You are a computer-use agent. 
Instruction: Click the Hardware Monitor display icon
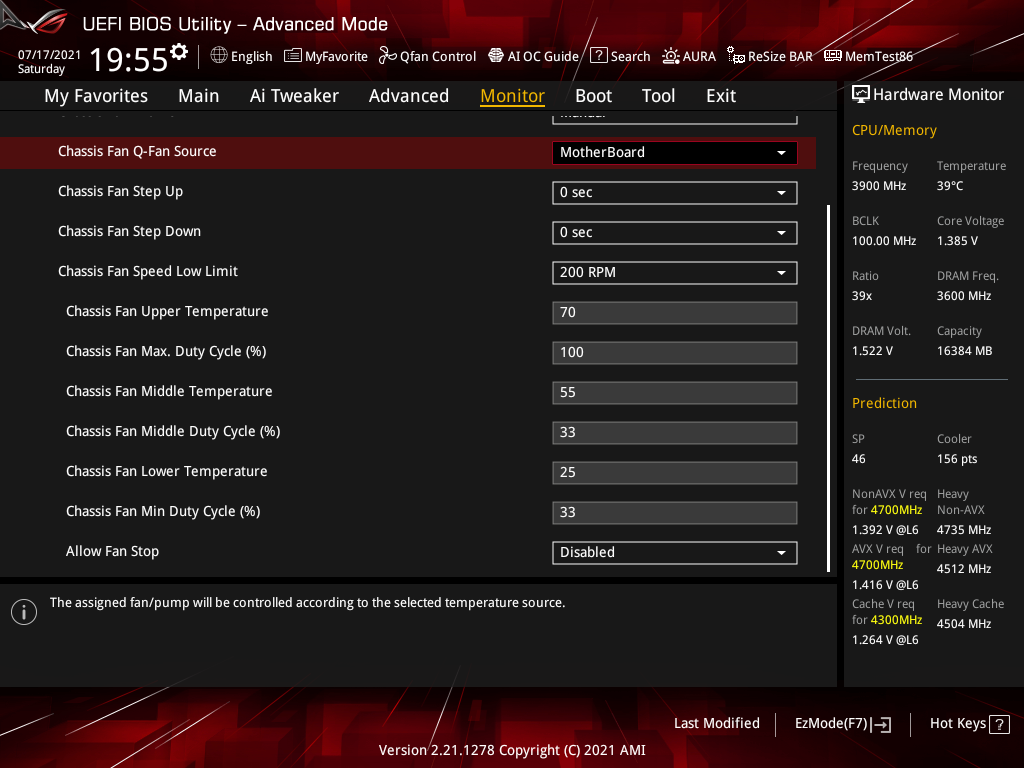tap(861, 95)
